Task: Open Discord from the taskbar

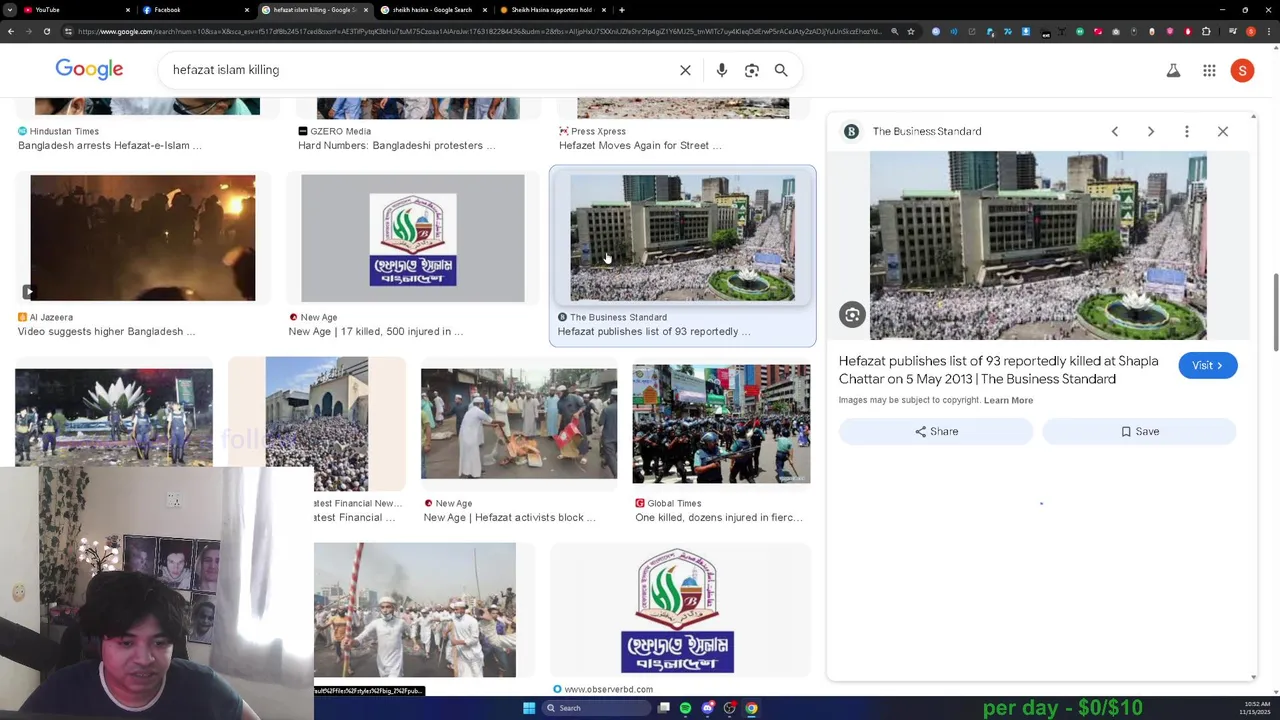Action: click(707, 708)
